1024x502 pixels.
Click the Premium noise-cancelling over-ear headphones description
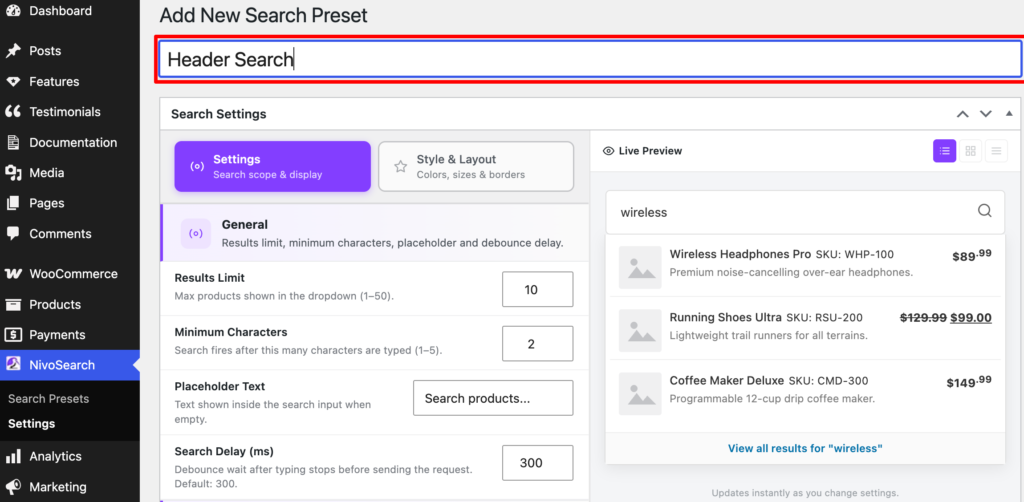(x=791, y=272)
